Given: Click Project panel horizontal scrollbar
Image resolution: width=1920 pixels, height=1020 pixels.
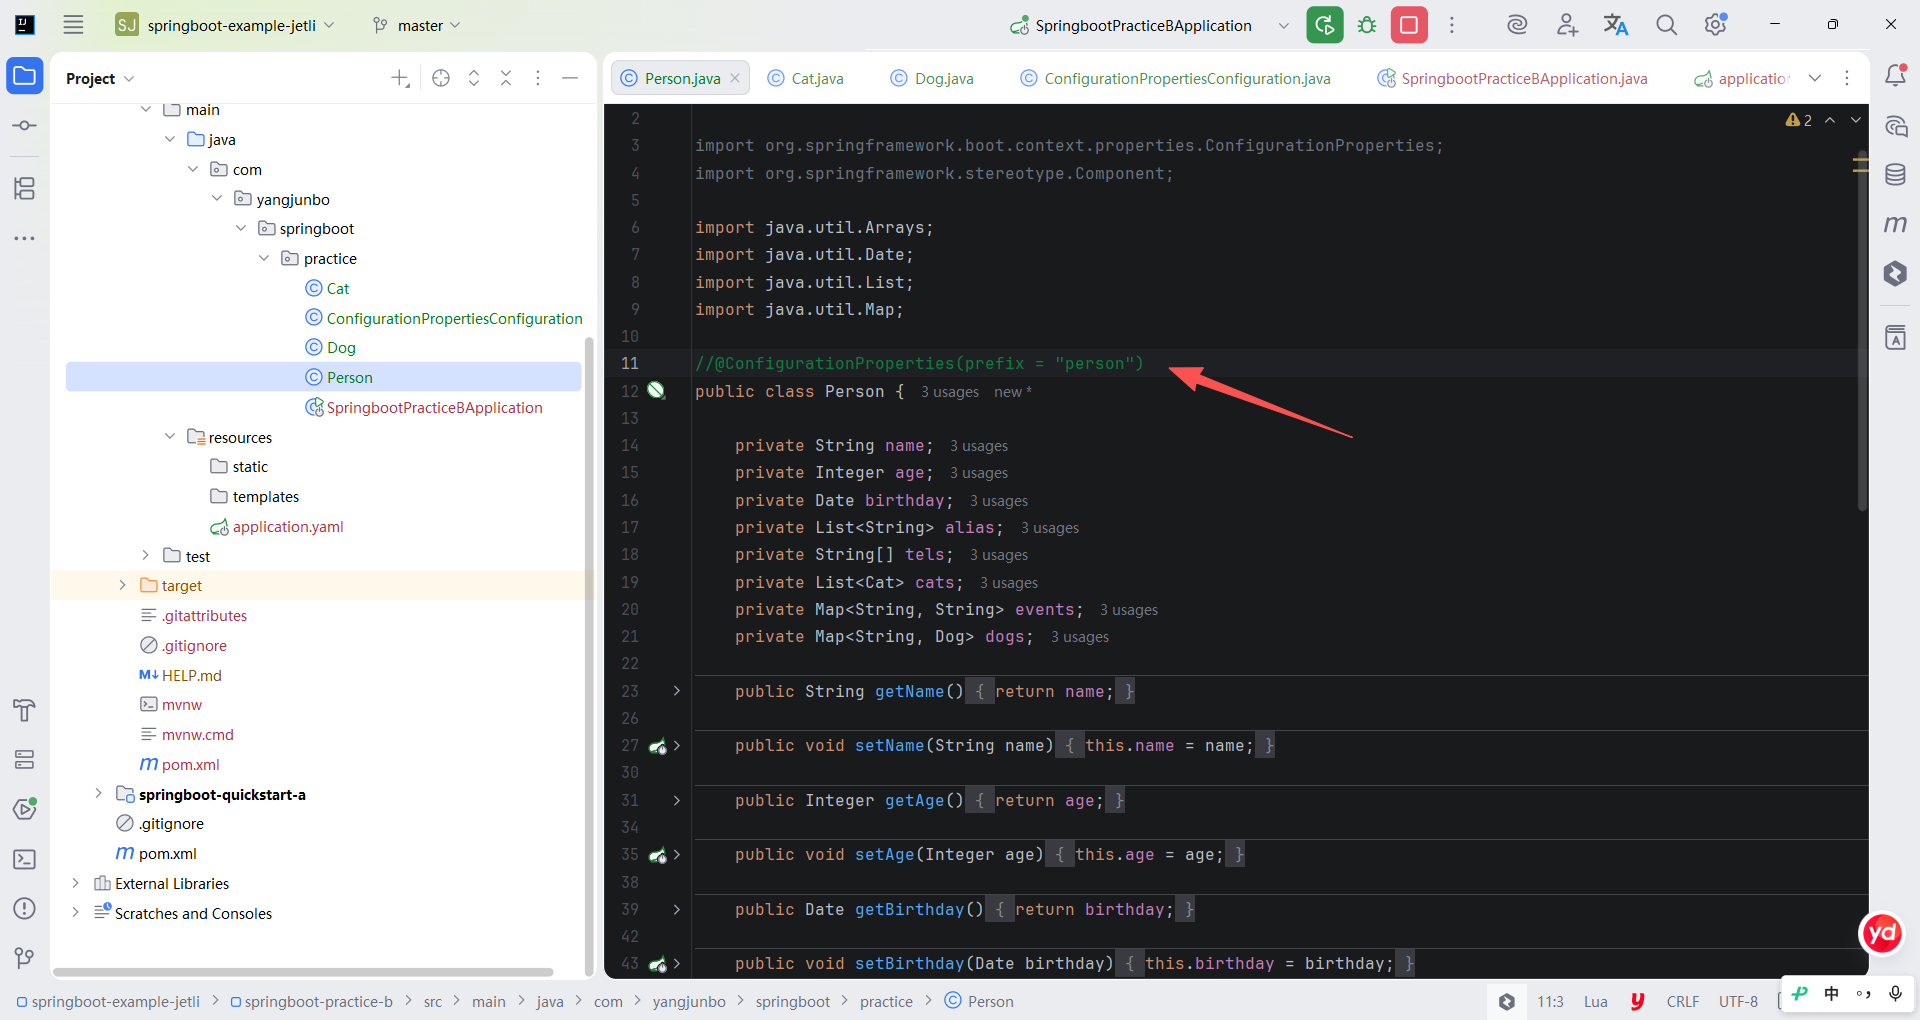Looking at the screenshot, I should coord(303,971).
